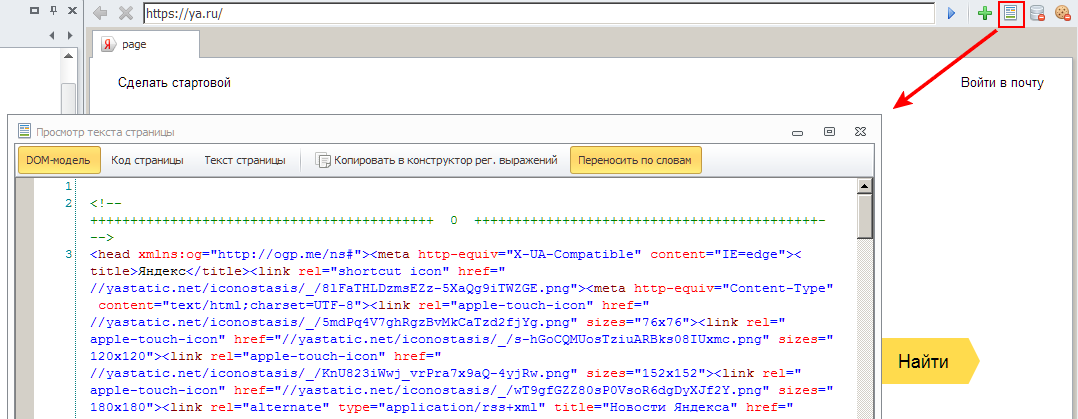Open the view page text icon
The height and width of the screenshot is (419, 1078).
point(1011,13)
